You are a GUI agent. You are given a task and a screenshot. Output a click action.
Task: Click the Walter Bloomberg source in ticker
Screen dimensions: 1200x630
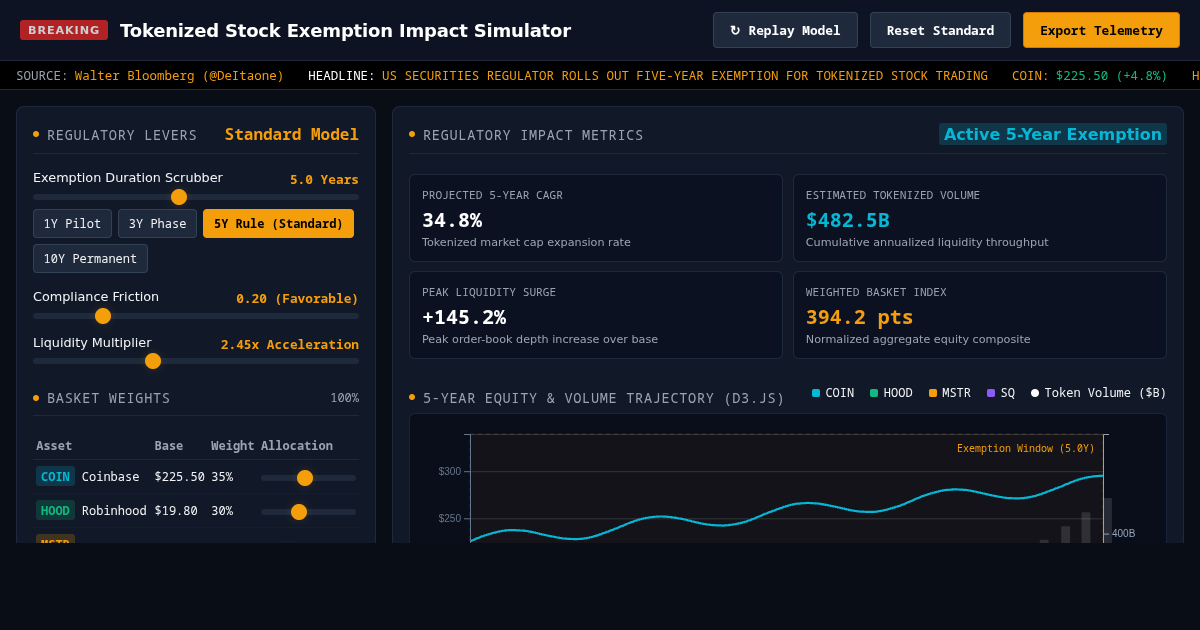(179, 75)
